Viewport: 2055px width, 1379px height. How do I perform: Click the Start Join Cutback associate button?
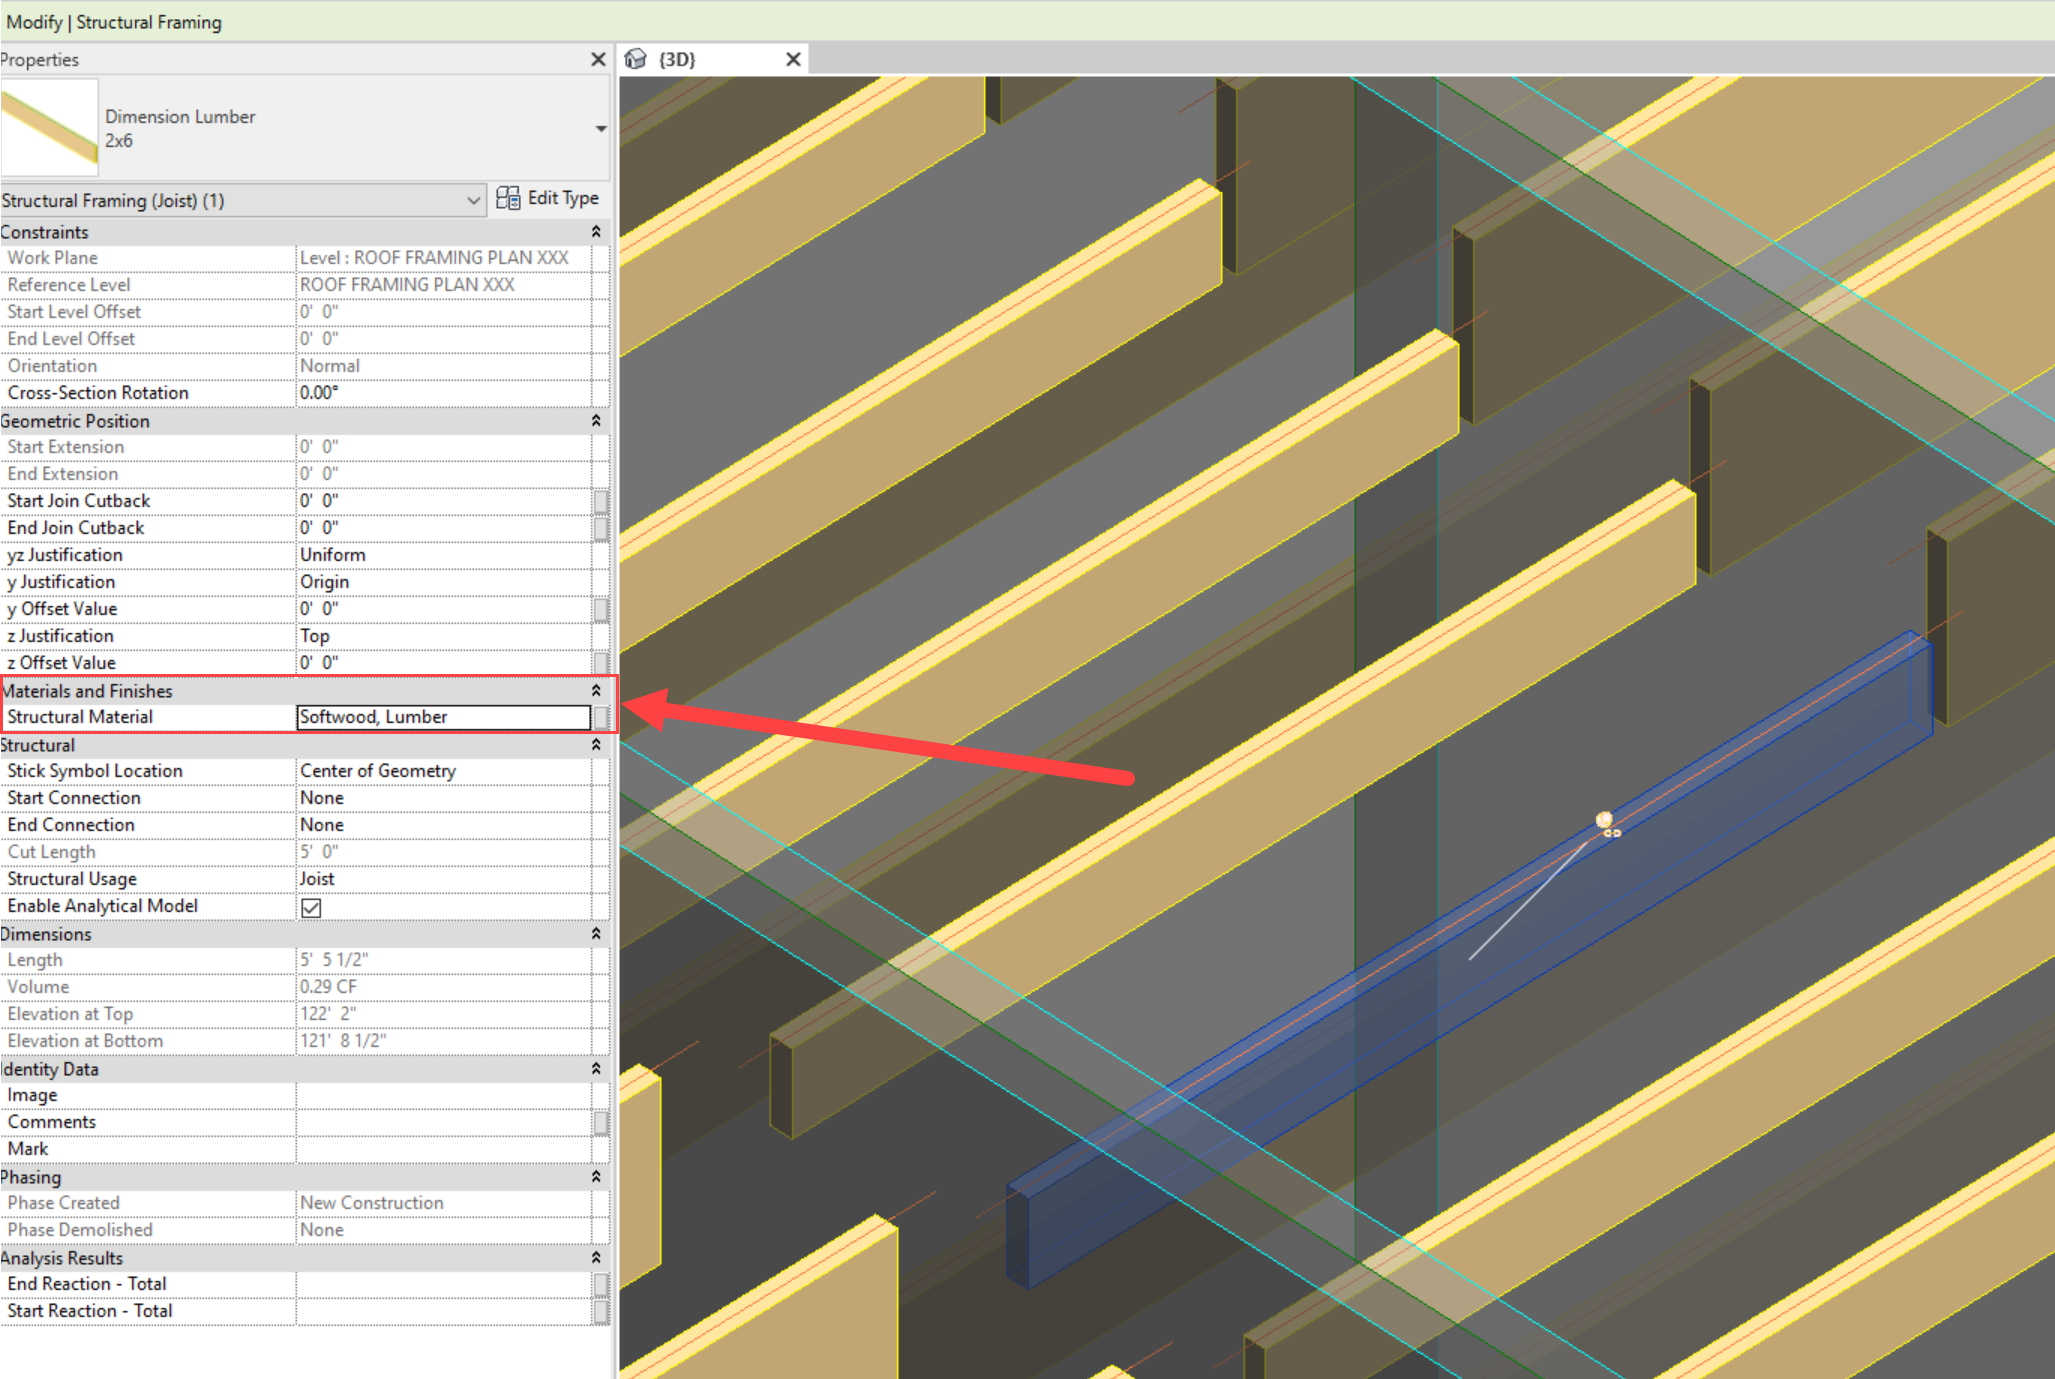tap(601, 501)
